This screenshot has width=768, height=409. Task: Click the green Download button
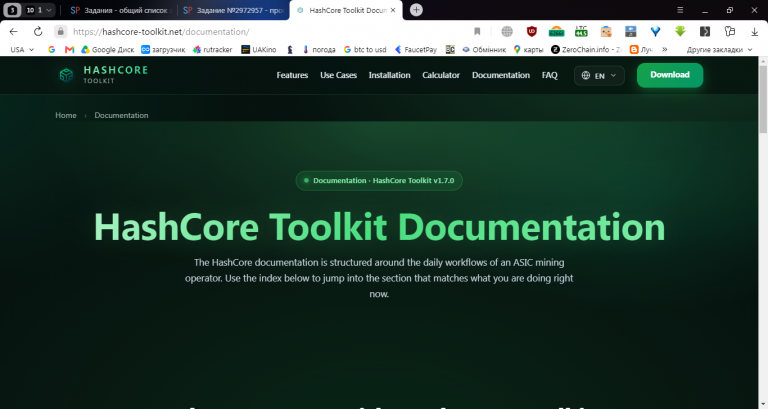[670, 75]
